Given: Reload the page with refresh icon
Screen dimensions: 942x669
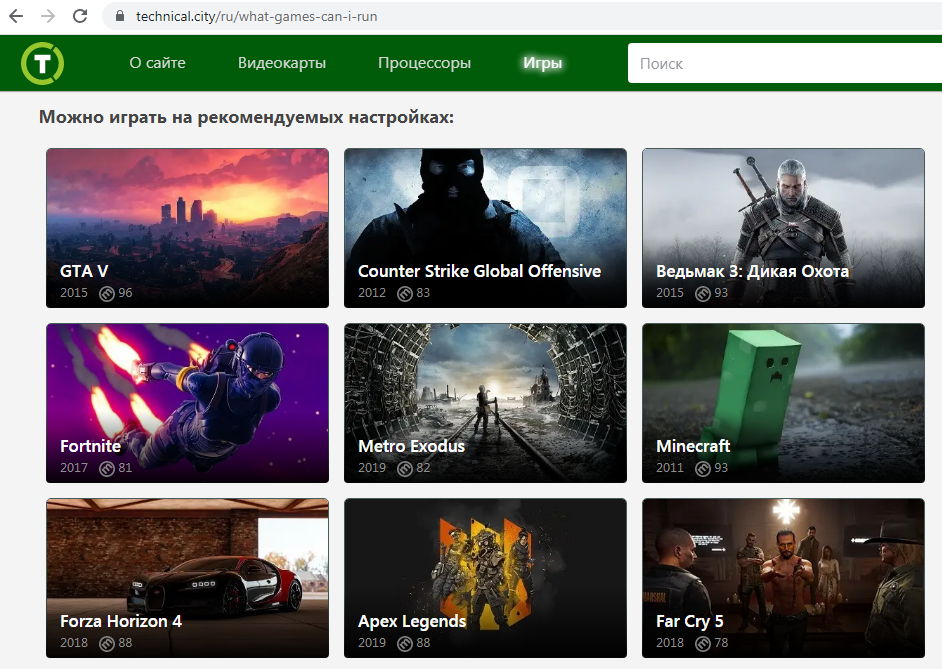Looking at the screenshot, I should pos(80,16).
